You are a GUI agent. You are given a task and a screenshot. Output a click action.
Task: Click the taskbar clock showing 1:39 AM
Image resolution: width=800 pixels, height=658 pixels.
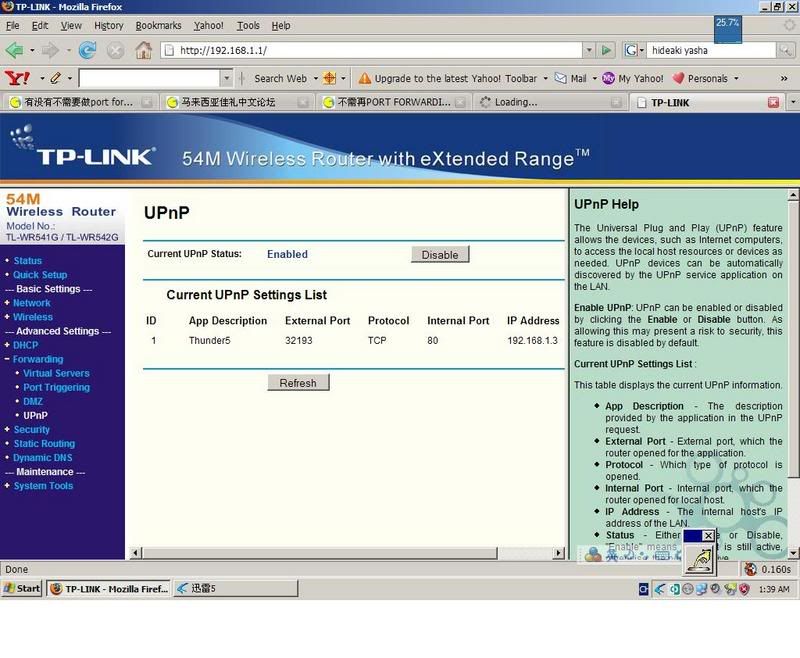(774, 589)
